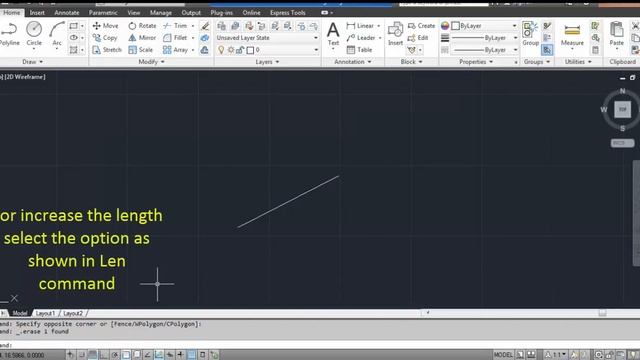Toggle Ortho Mode in status bar
The width and height of the screenshot is (640, 360).
(x=104, y=355)
